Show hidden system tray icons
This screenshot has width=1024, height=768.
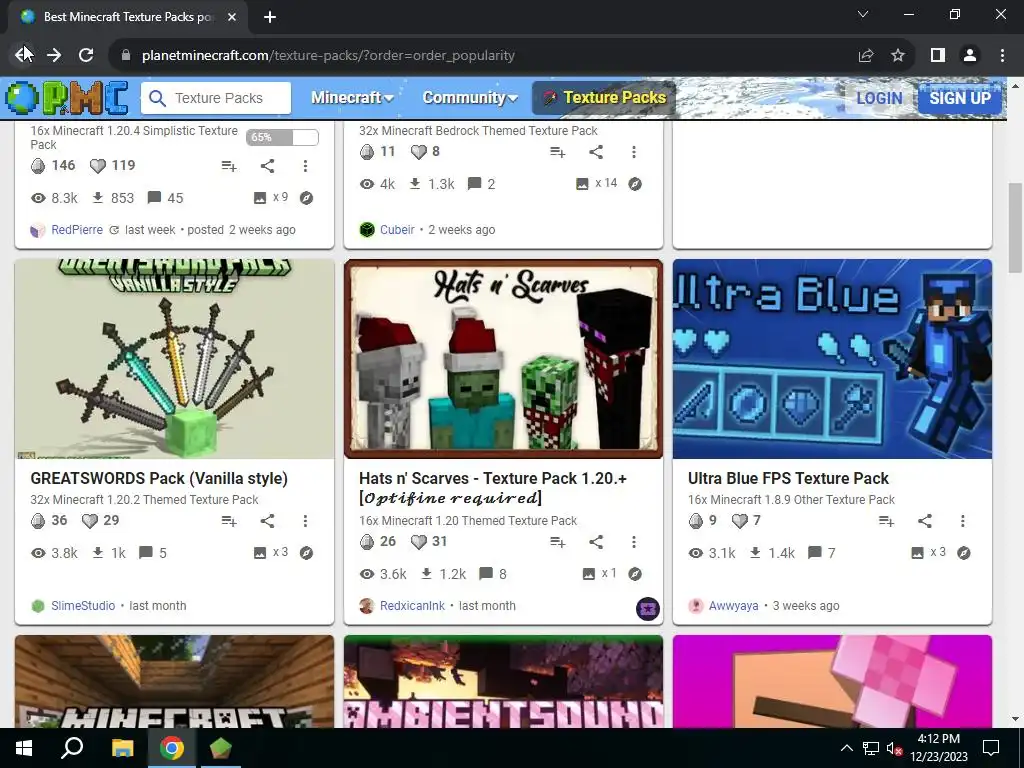pyautogui.click(x=846, y=748)
